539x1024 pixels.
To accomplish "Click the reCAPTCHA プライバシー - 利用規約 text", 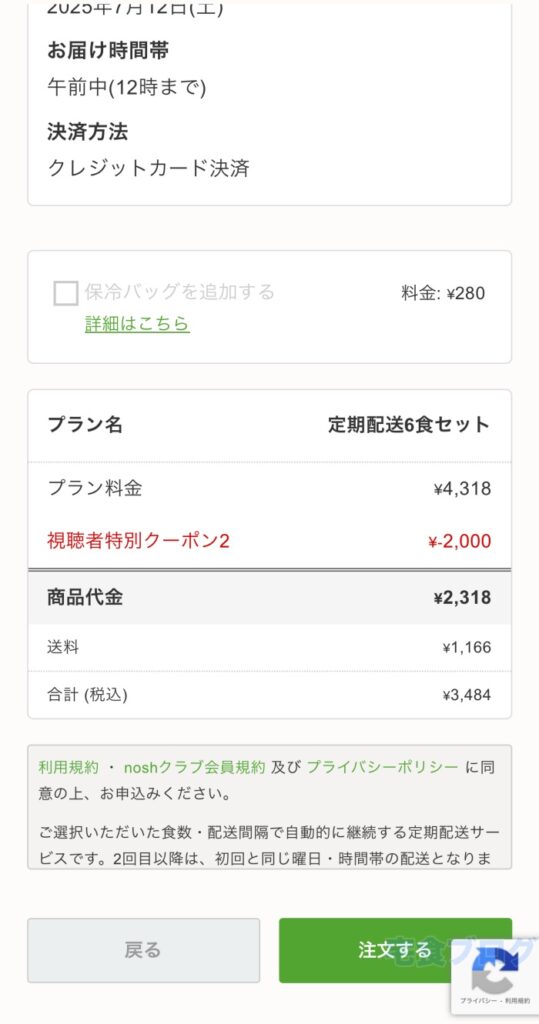I will (493, 1000).
